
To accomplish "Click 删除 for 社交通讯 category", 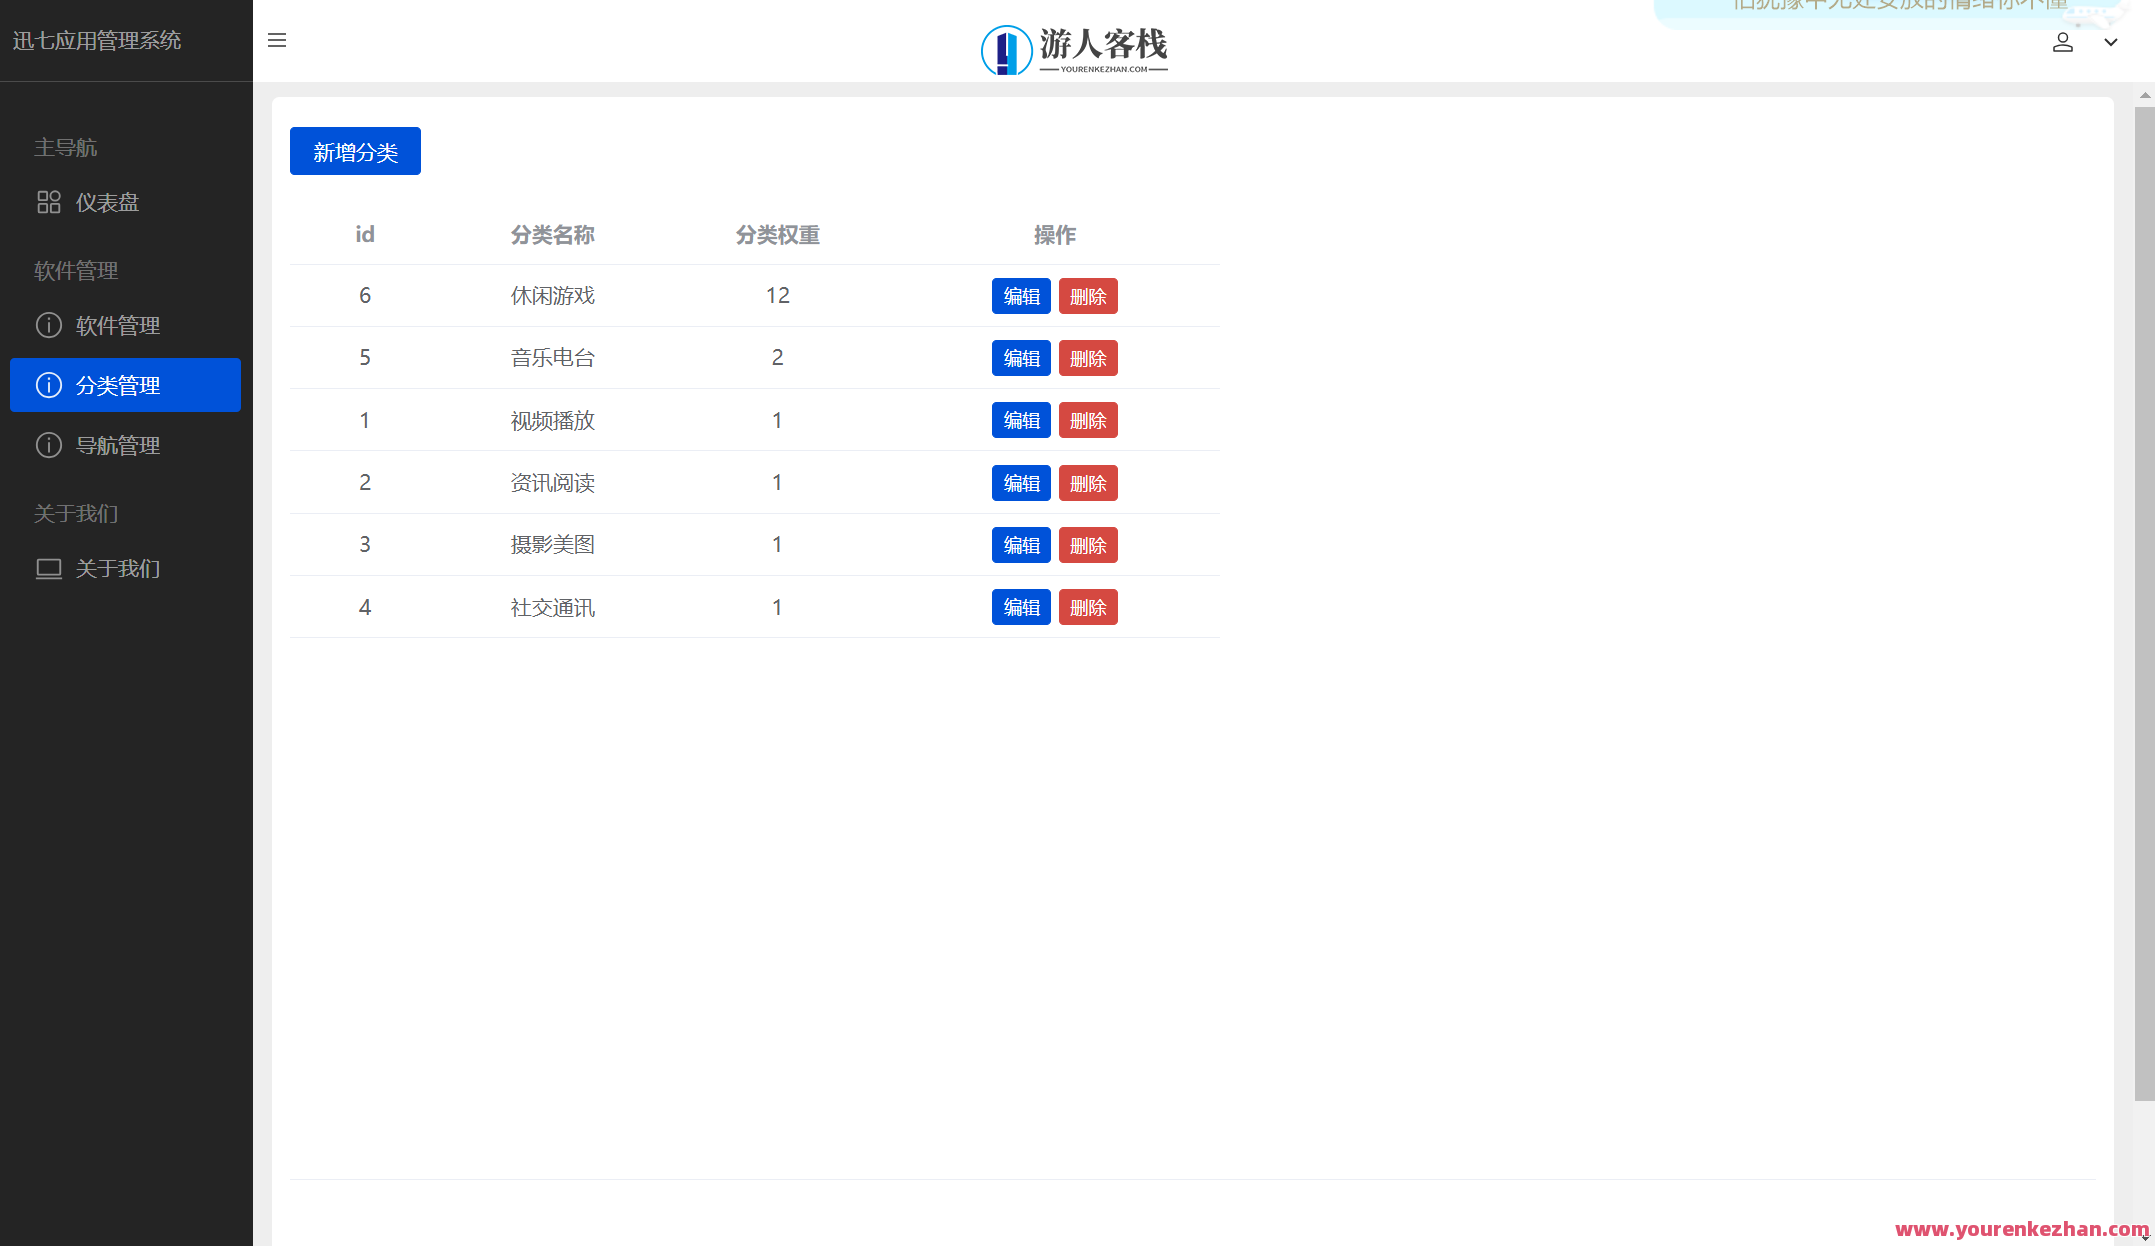I will (x=1087, y=607).
